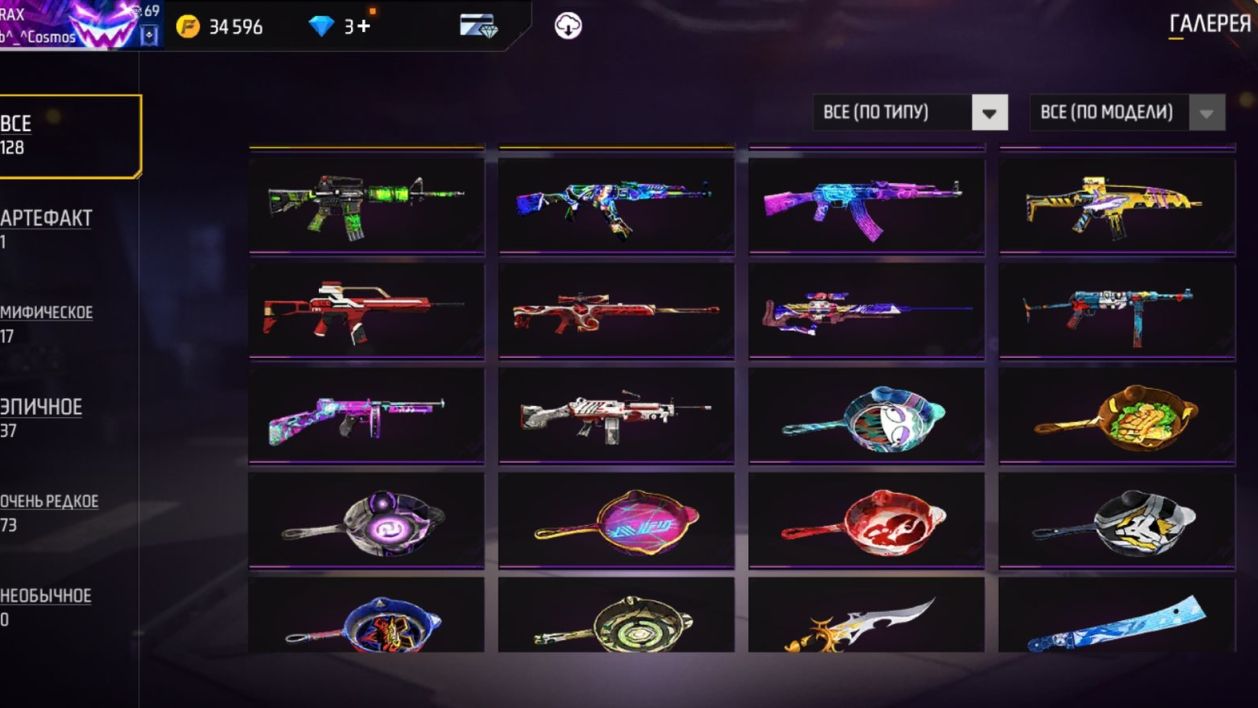
Task: Open the diamond card voucher icon
Action: [478, 26]
